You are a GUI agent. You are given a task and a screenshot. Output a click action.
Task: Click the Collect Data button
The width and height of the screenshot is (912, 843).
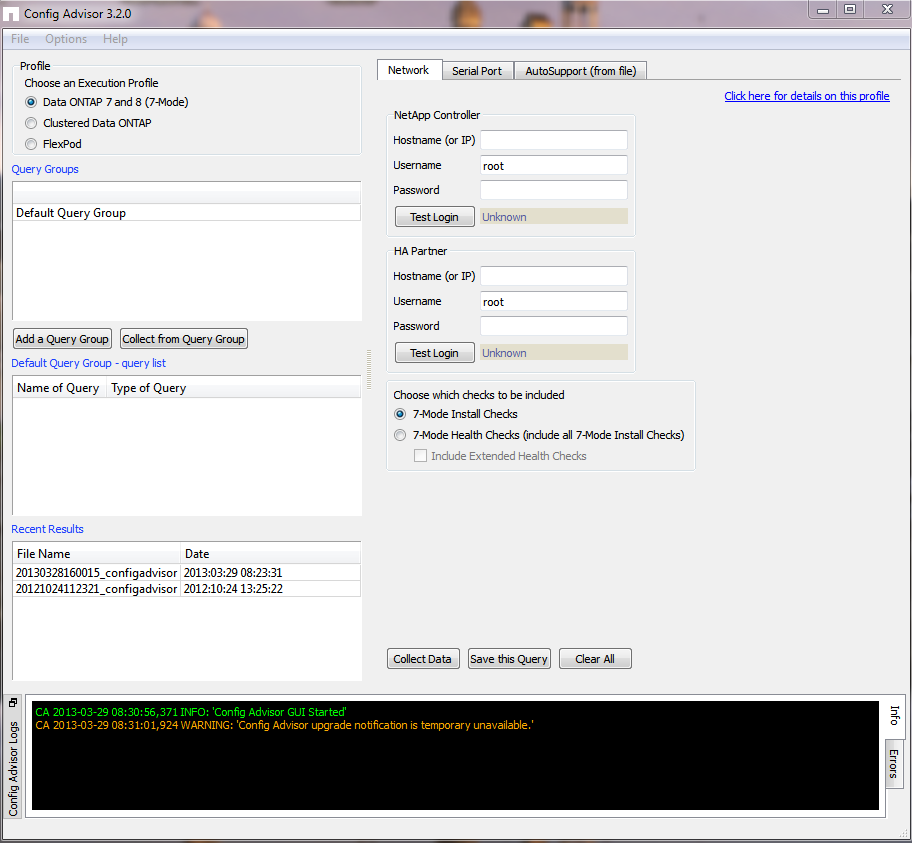[423, 659]
